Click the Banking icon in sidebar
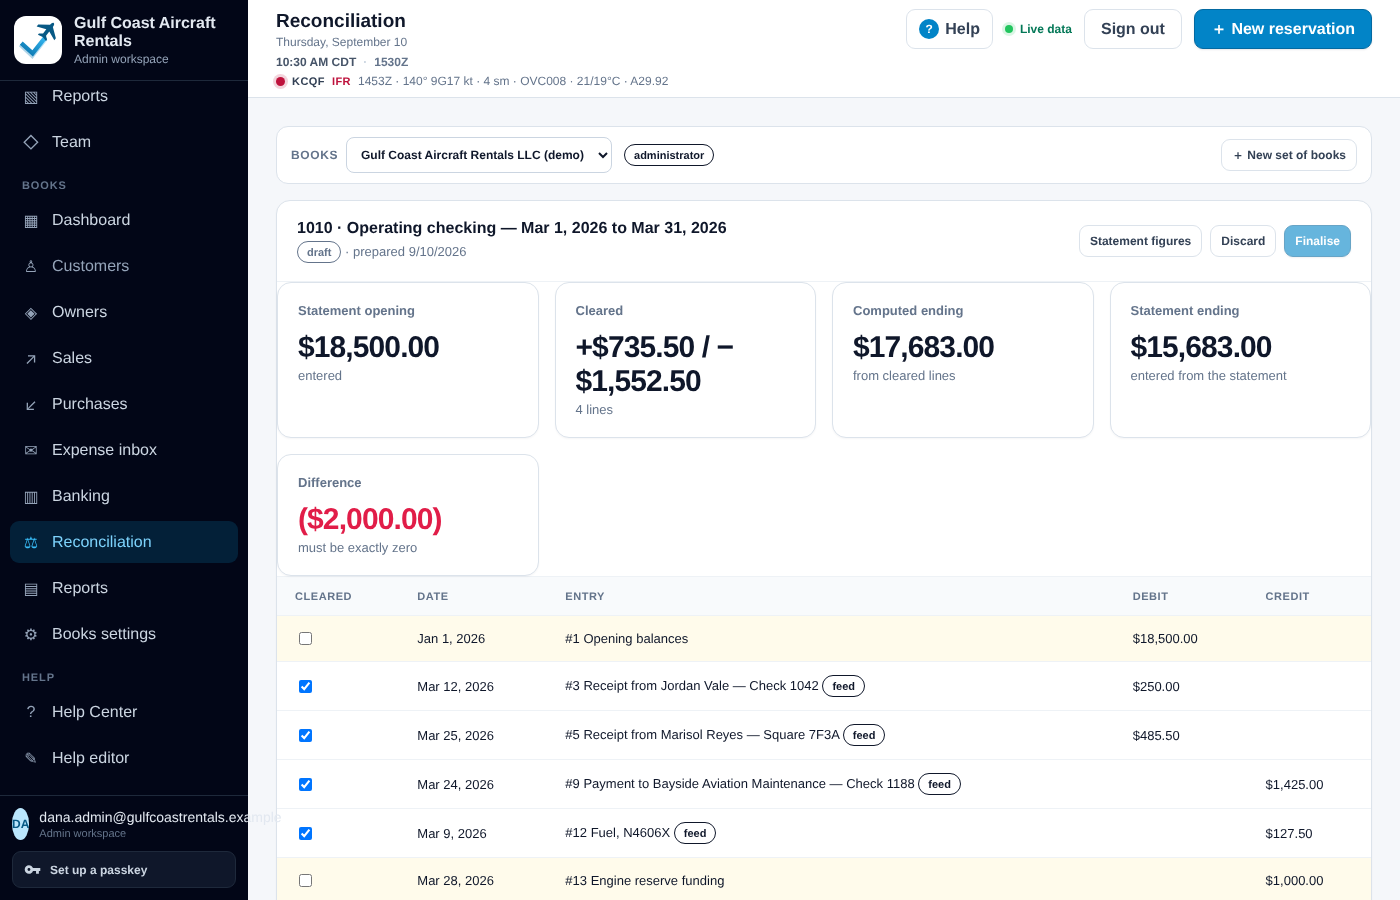This screenshot has height=900, width=1400. coord(31,497)
